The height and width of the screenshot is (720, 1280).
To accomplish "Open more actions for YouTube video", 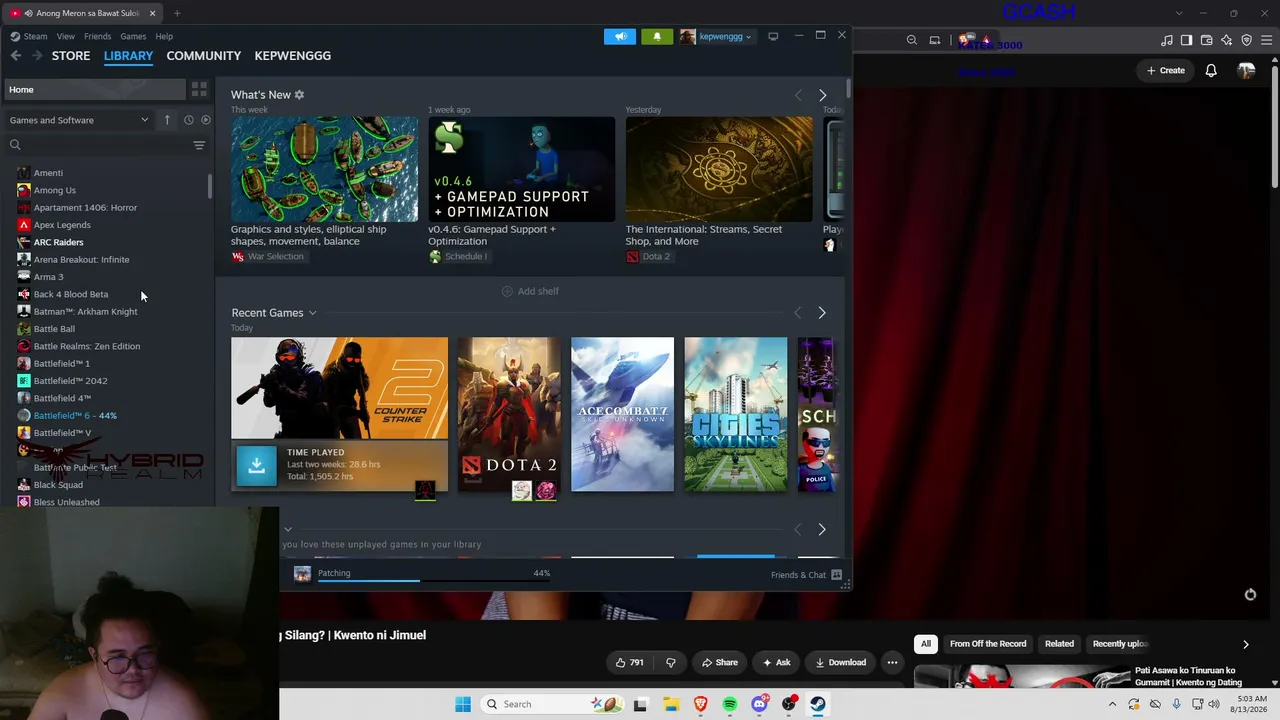I will 892,662.
